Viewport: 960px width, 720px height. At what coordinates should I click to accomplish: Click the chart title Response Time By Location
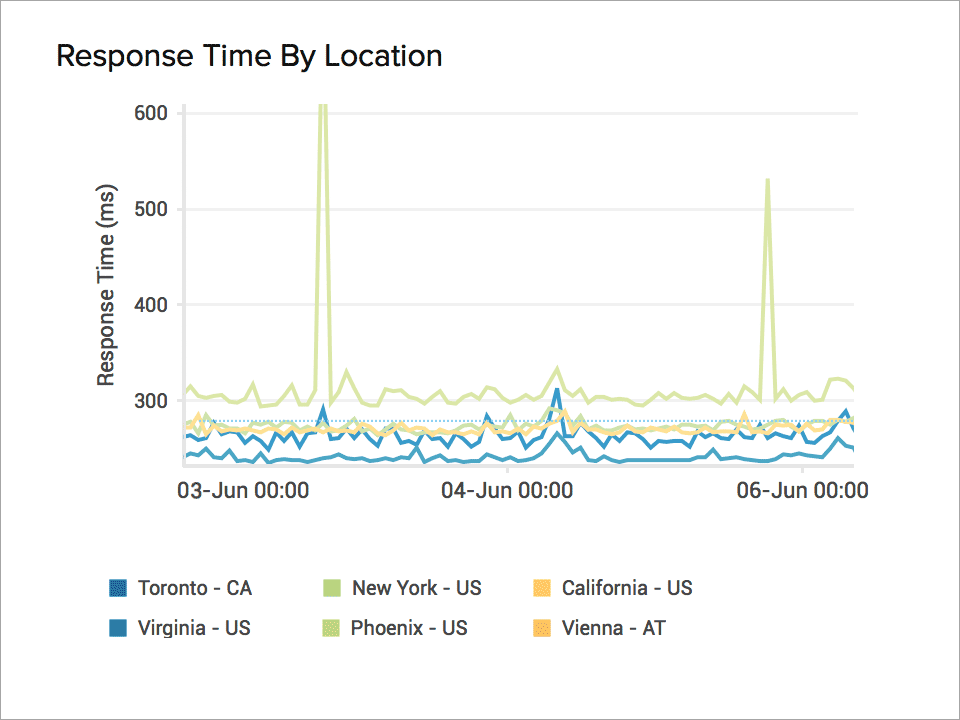tap(250, 56)
